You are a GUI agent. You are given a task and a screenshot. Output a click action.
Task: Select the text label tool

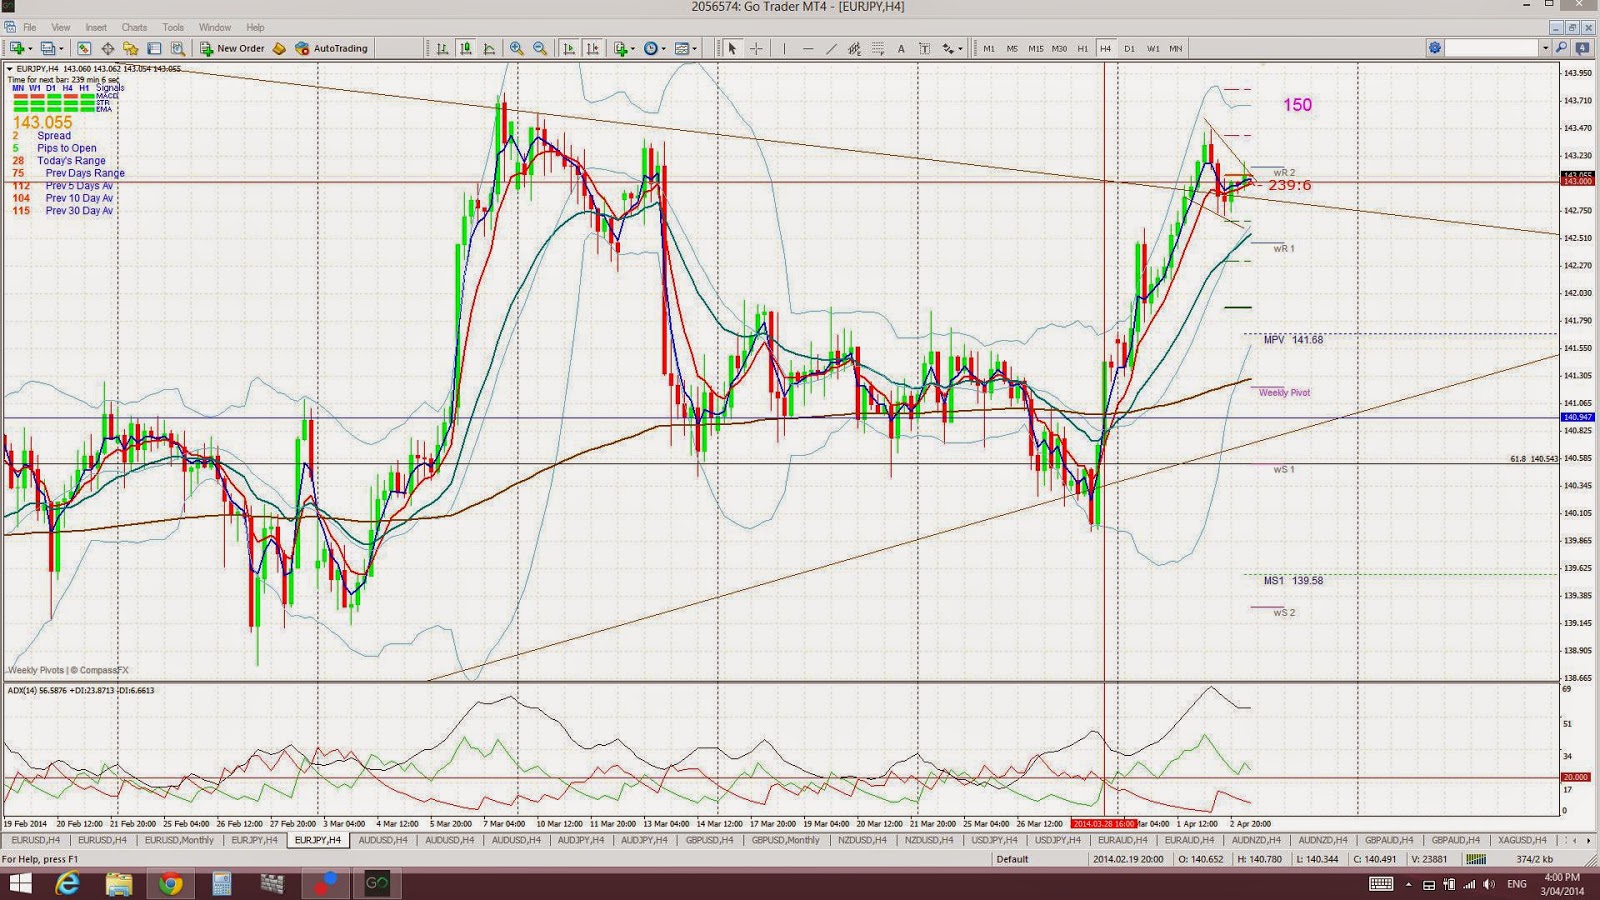924,48
